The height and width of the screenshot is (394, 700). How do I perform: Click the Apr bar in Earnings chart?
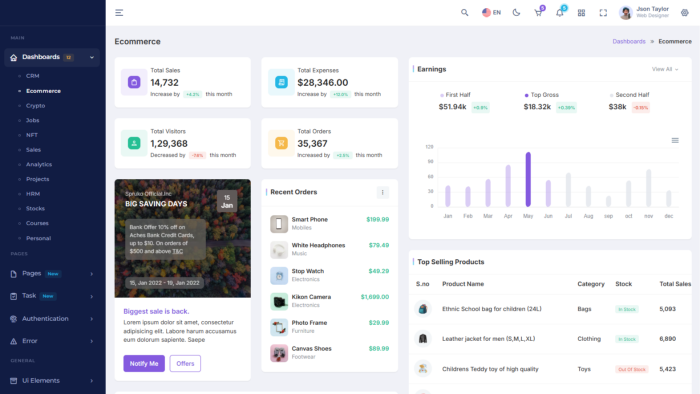[x=508, y=186]
